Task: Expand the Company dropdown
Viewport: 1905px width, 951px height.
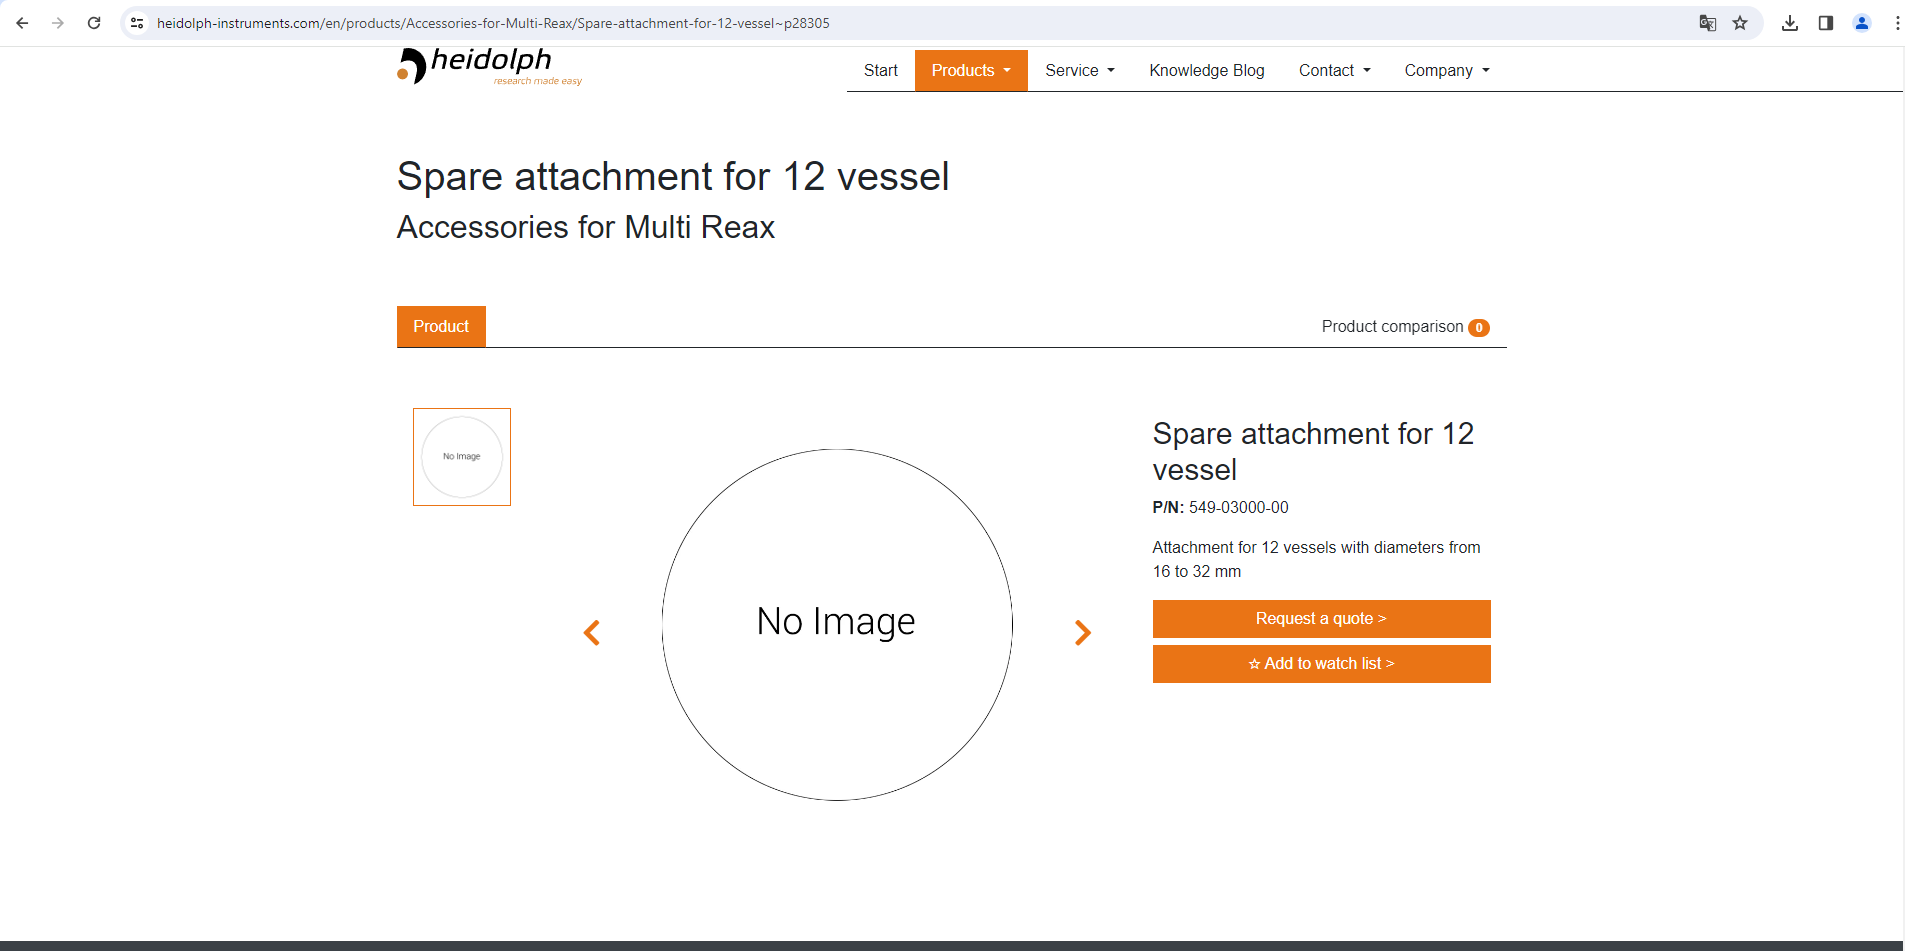Action: pos(1447,70)
